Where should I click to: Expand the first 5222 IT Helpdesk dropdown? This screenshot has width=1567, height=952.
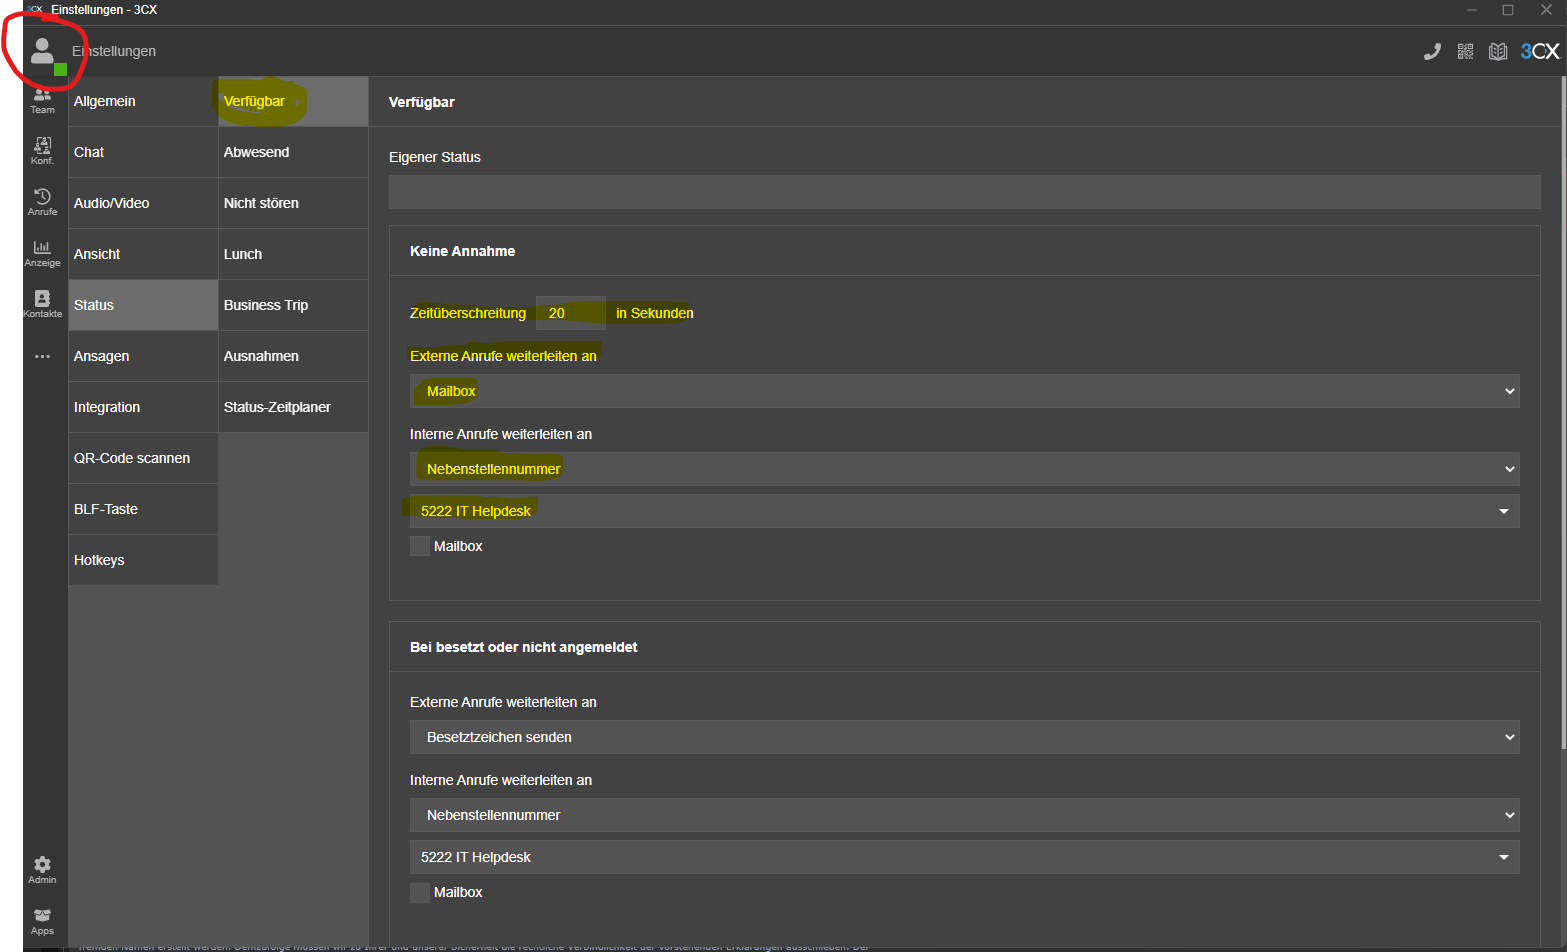click(x=964, y=511)
